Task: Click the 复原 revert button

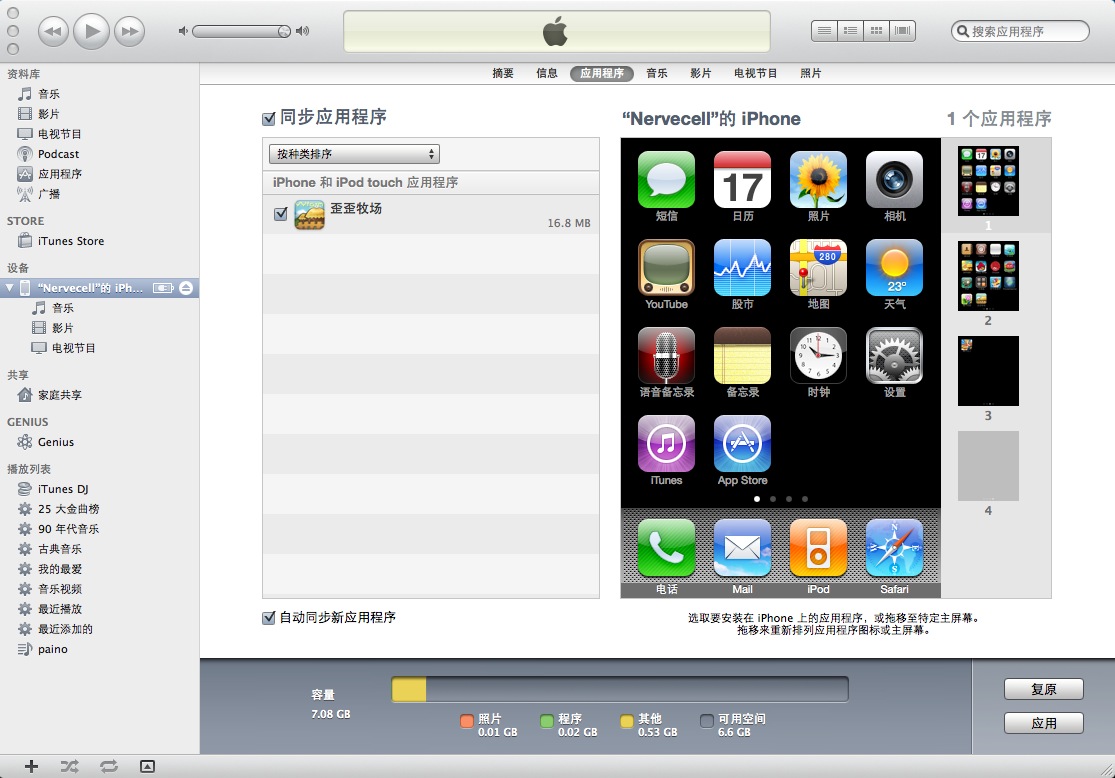Action: click(x=1044, y=689)
